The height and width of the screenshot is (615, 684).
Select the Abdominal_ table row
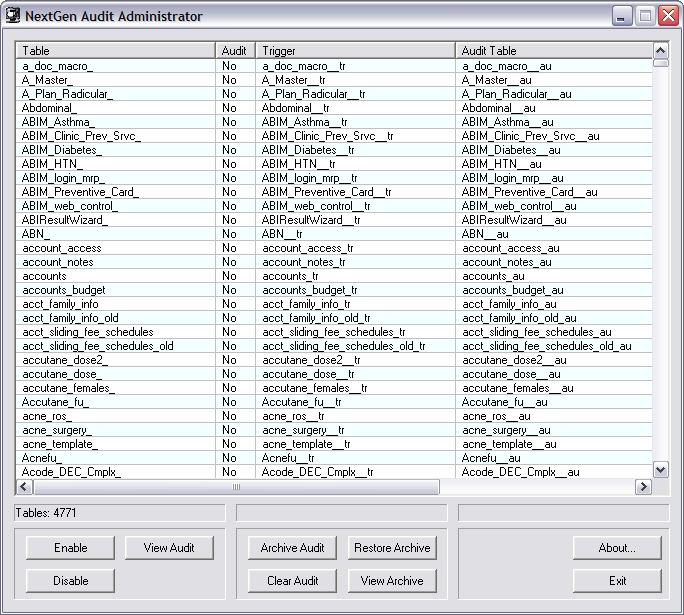(x=334, y=108)
